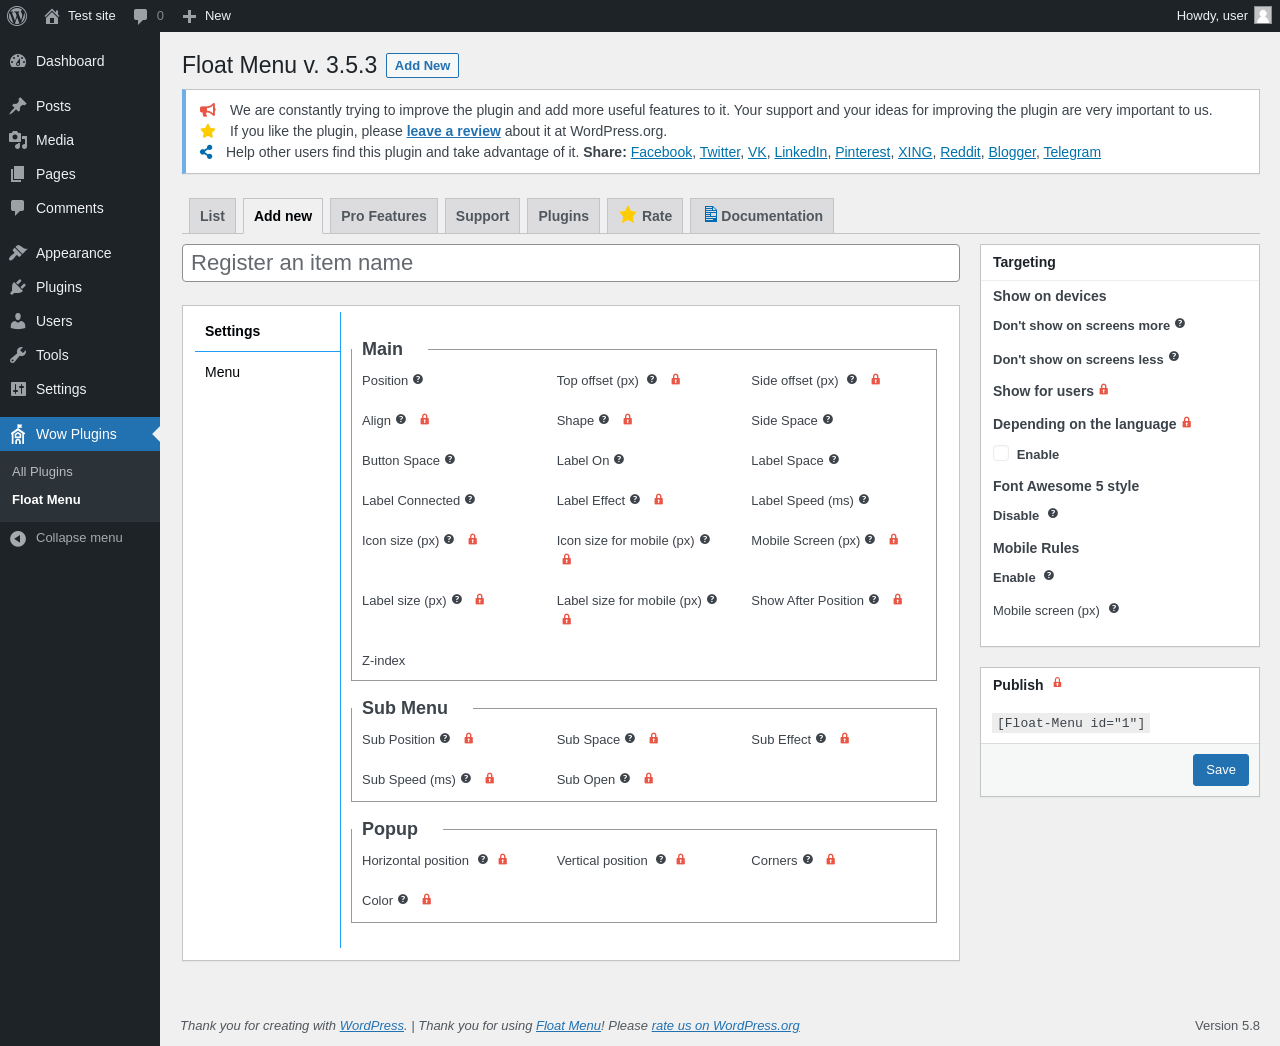1280x1046 pixels.
Task: Open the comments bubble icon in admin bar
Action: coord(141,16)
